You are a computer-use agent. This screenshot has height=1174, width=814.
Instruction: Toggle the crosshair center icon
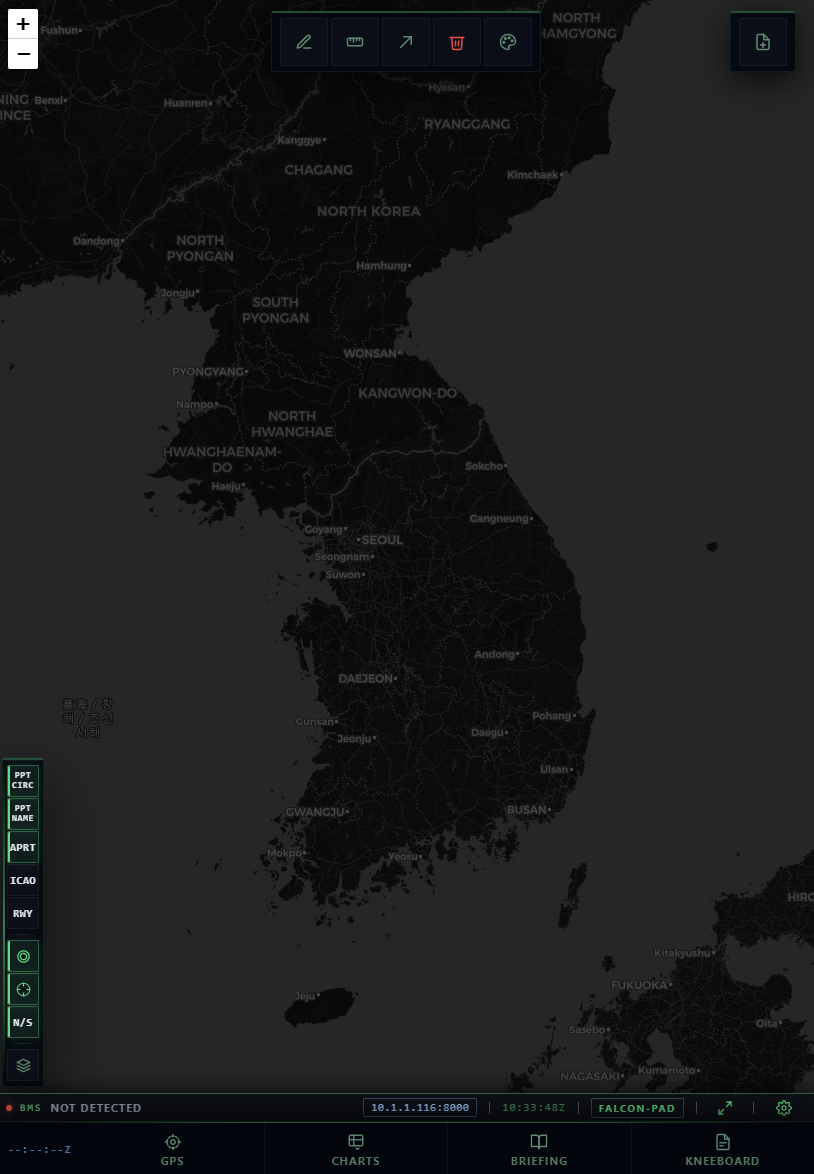point(23,989)
